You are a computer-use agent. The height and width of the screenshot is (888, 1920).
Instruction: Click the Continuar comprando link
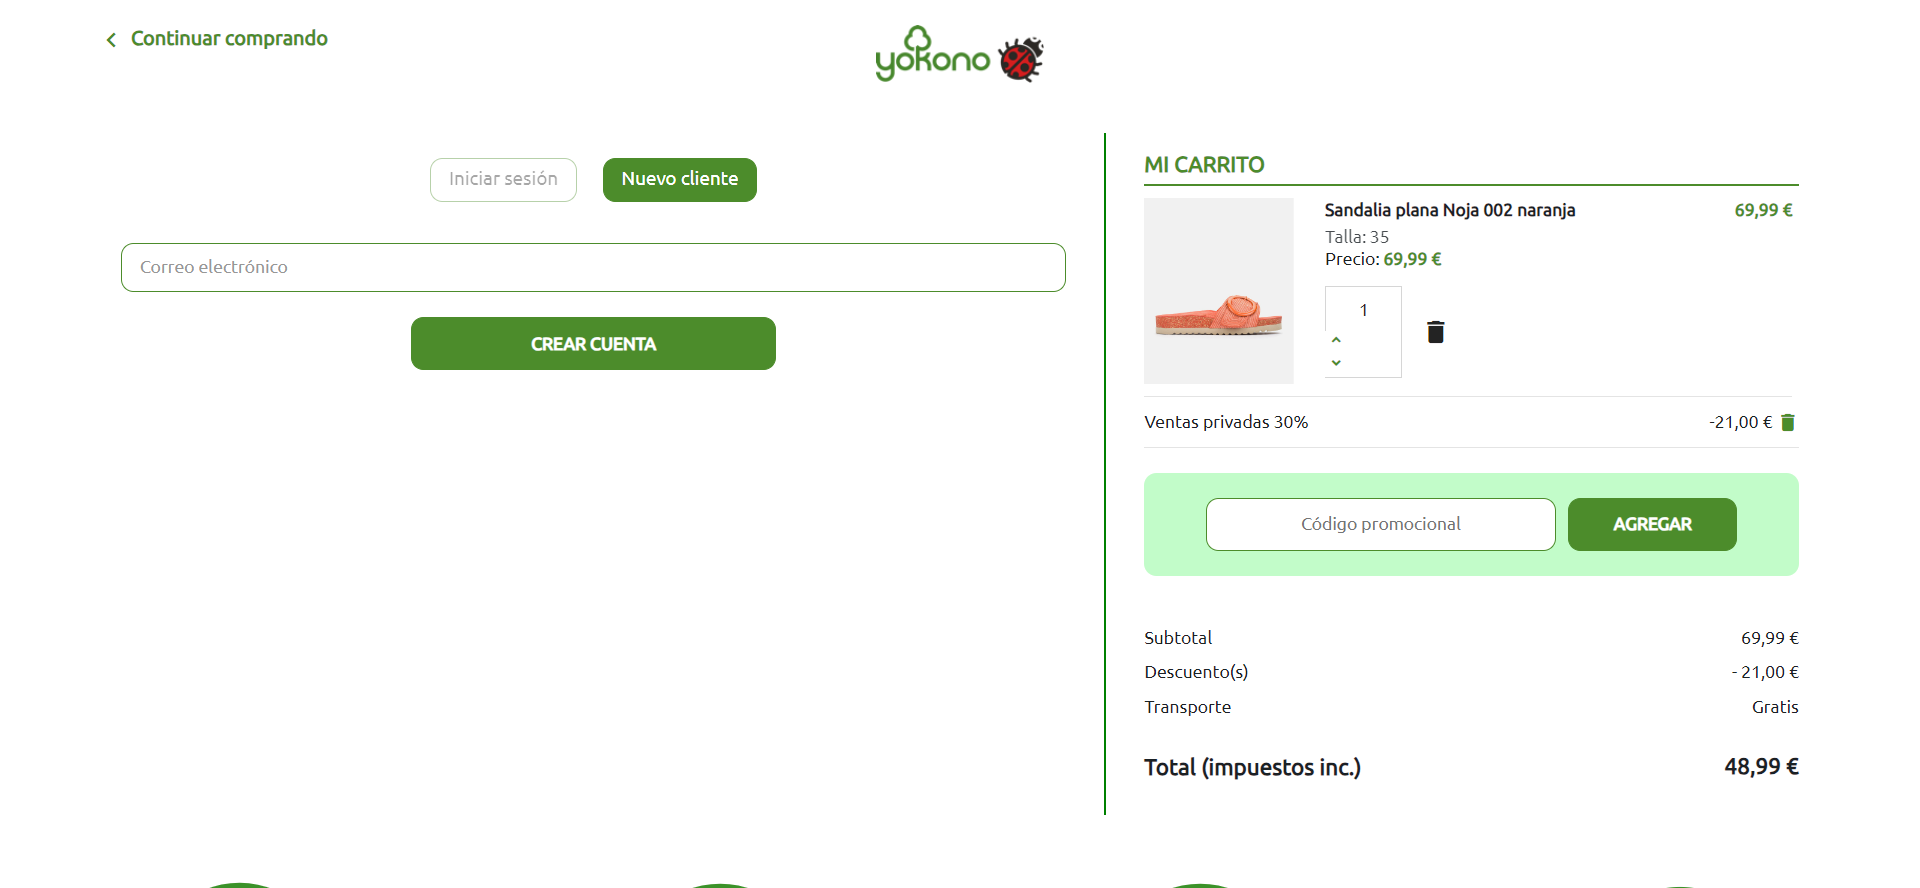(x=229, y=38)
